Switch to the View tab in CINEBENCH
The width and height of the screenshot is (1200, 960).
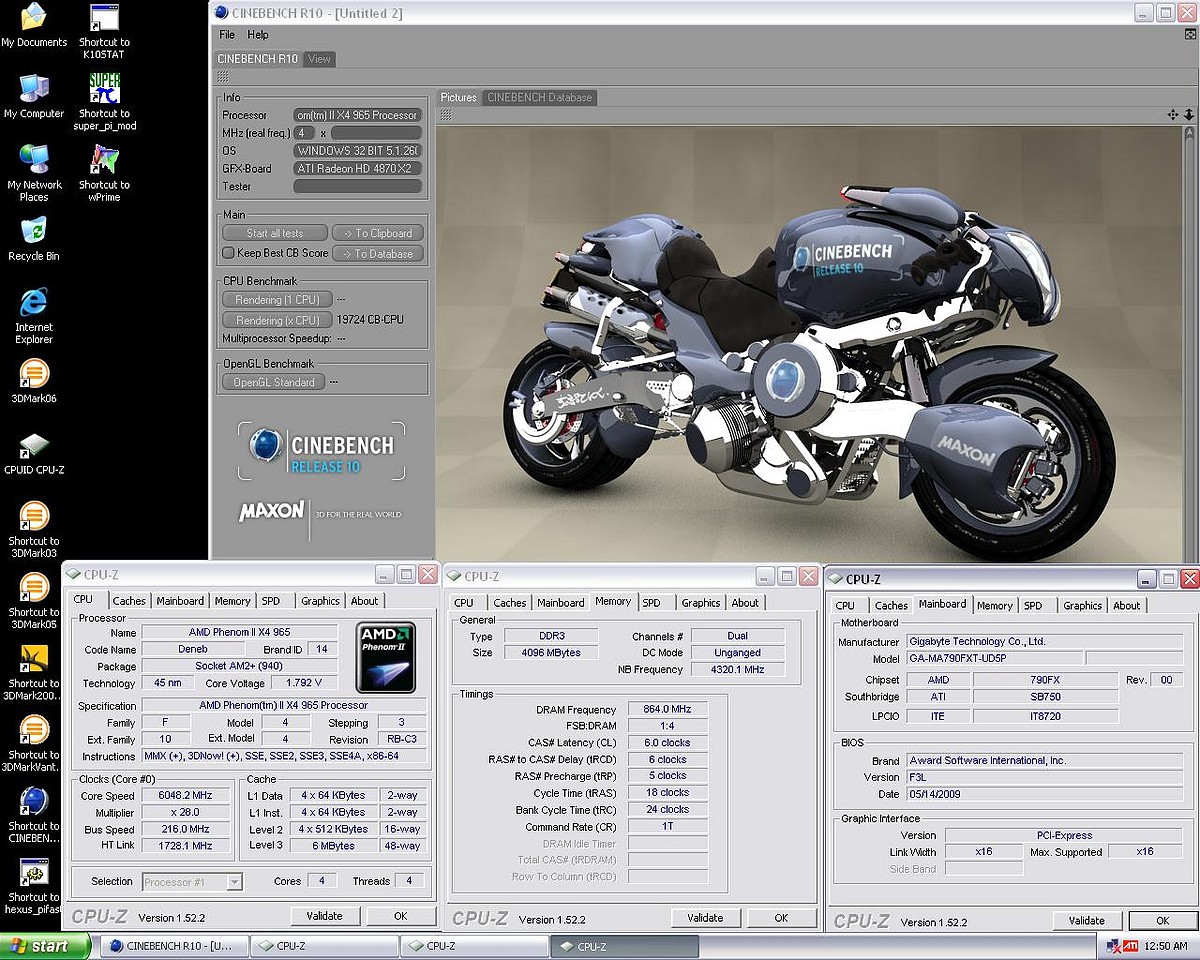point(319,59)
